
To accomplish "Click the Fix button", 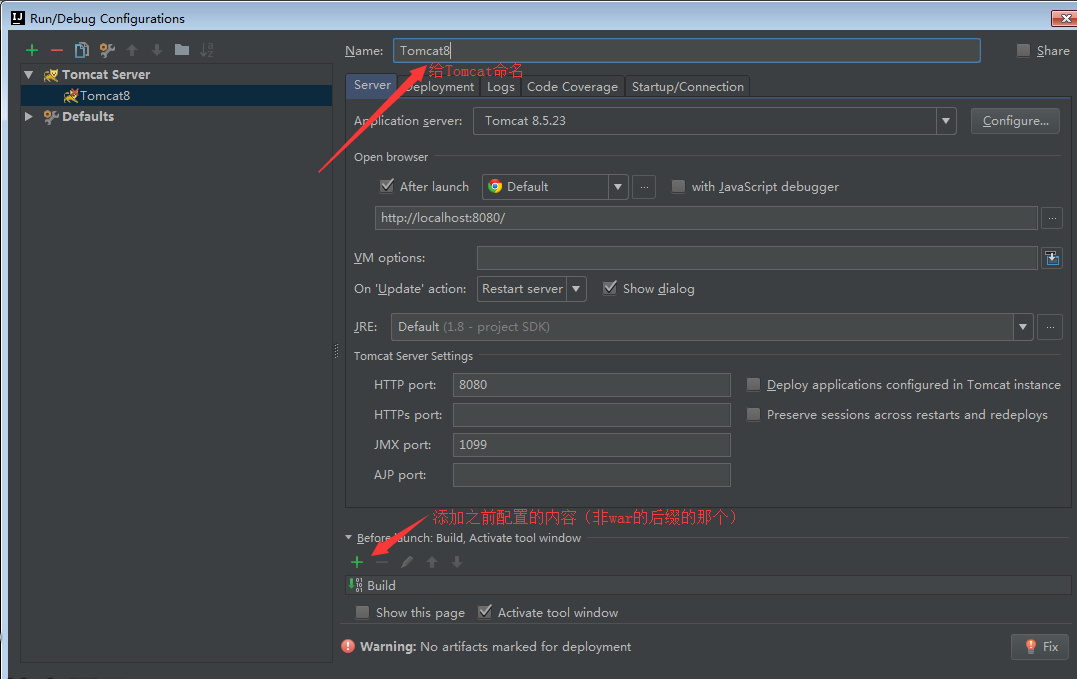I will click(1040, 646).
